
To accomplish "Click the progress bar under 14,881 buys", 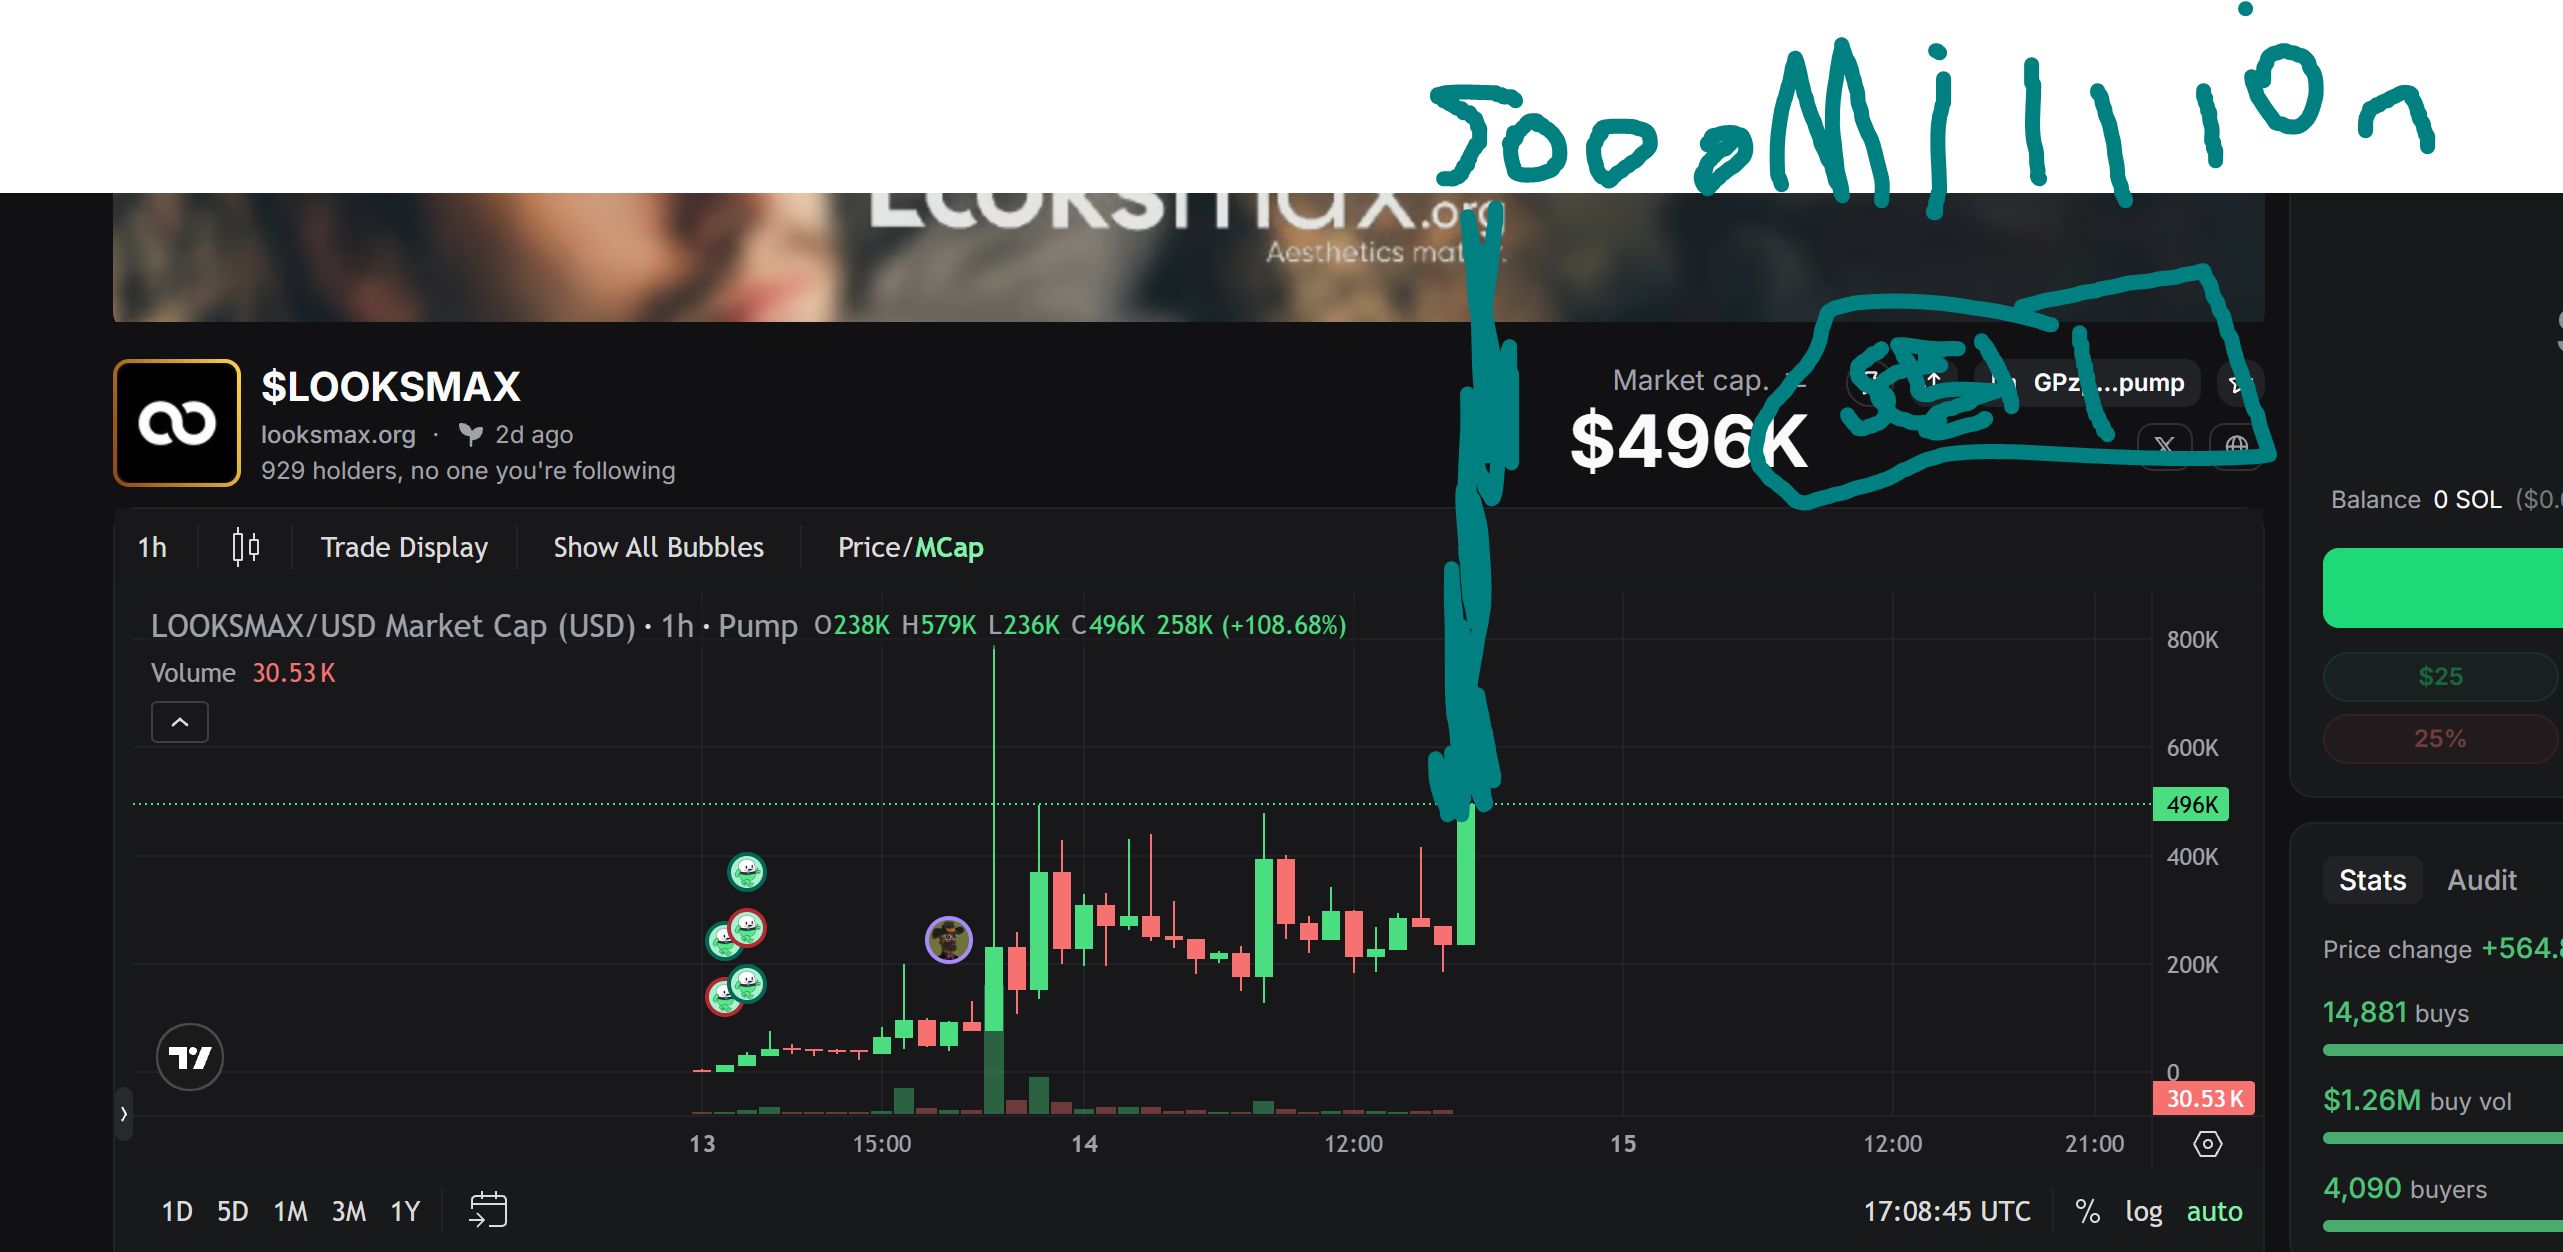I will pos(2442,1050).
